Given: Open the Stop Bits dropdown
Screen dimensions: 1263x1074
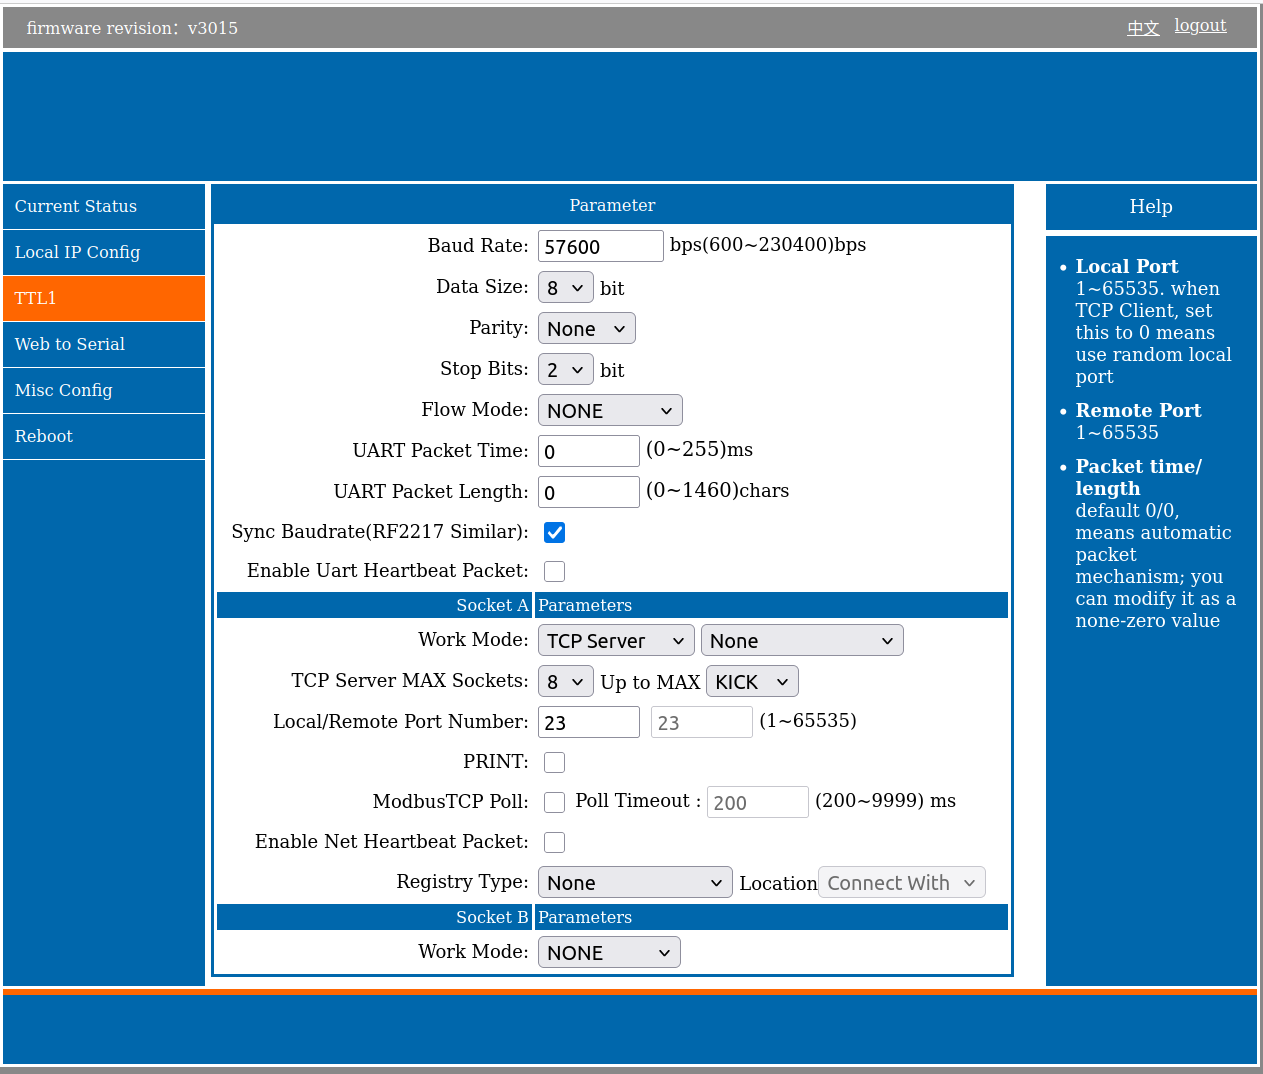Looking at the screenshot, I should 565,370.
